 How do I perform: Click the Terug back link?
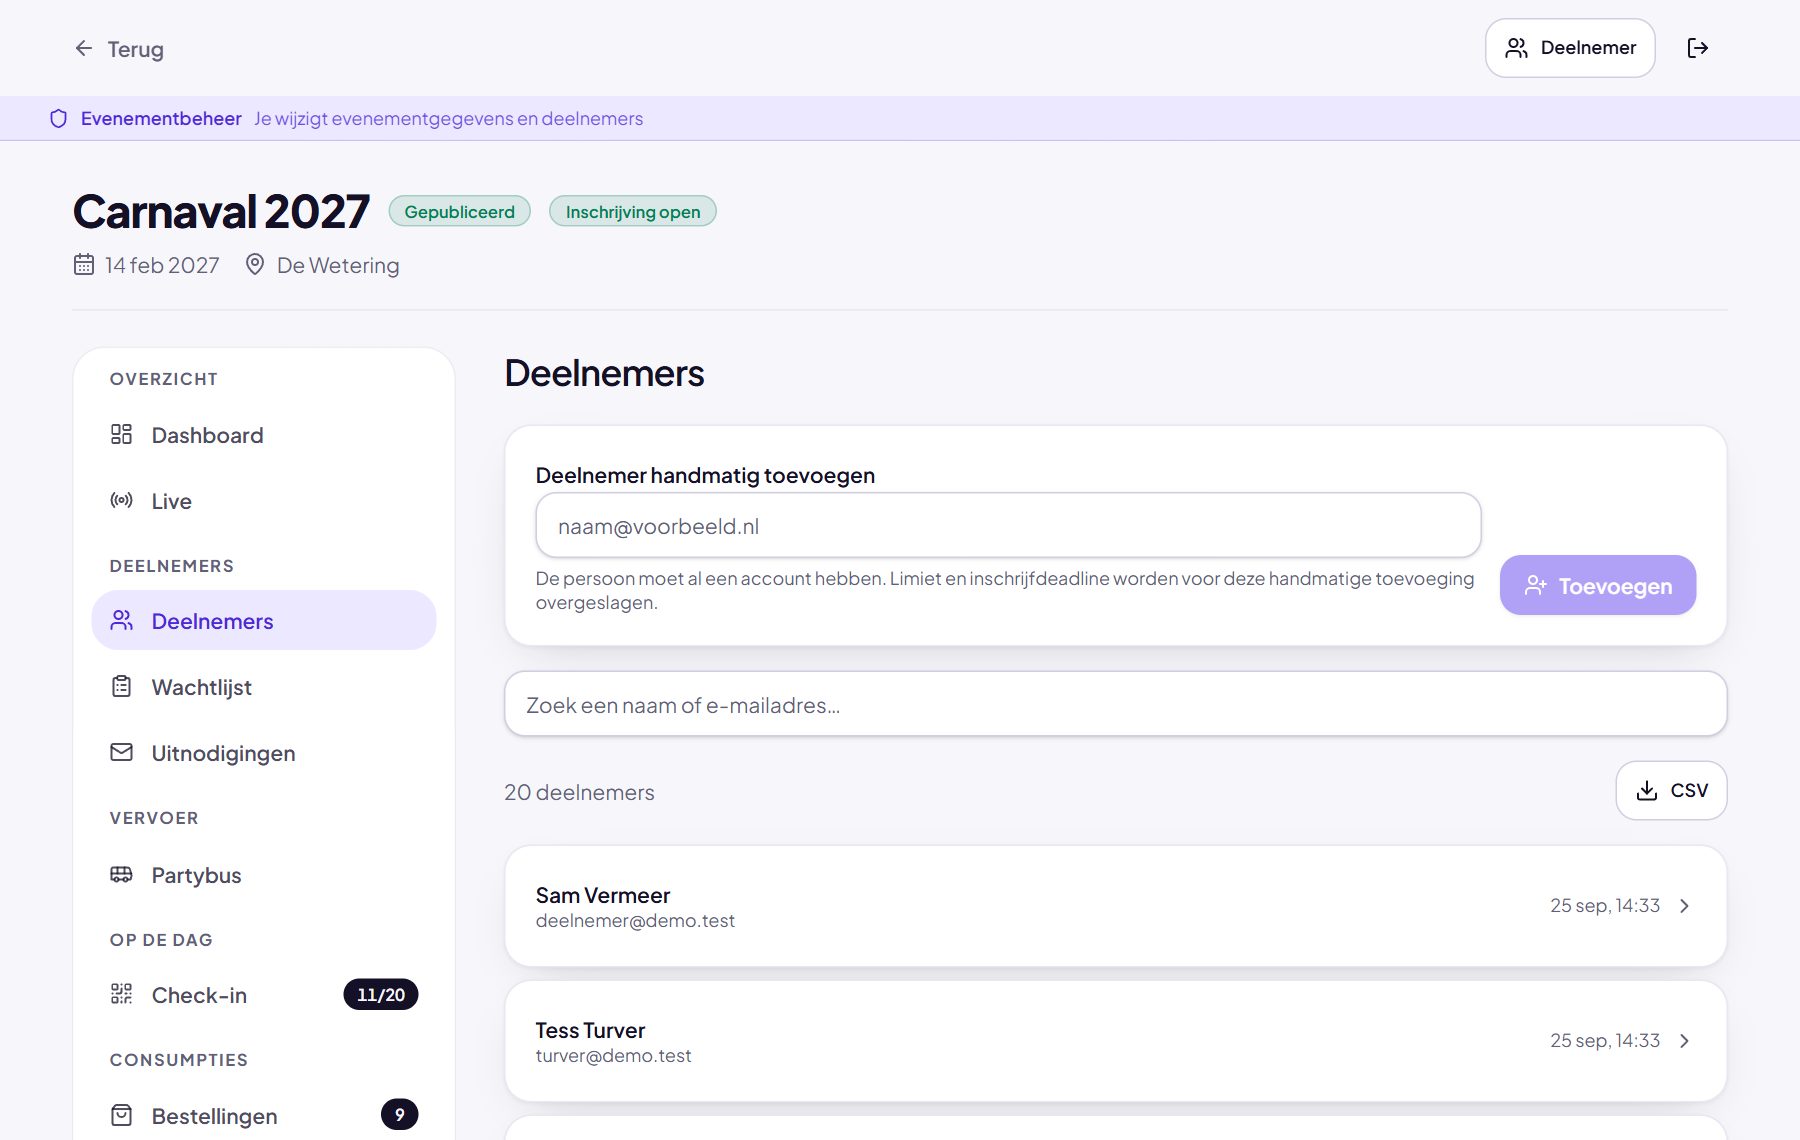(x=119, y=49)
